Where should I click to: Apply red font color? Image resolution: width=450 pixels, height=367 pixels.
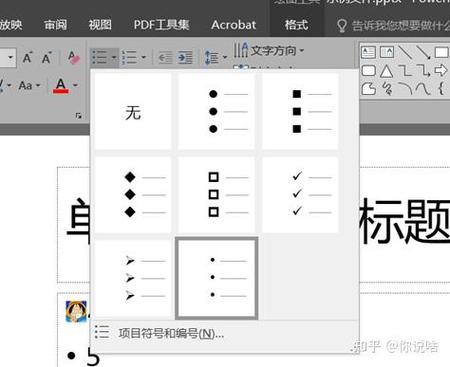coord(61,86)
